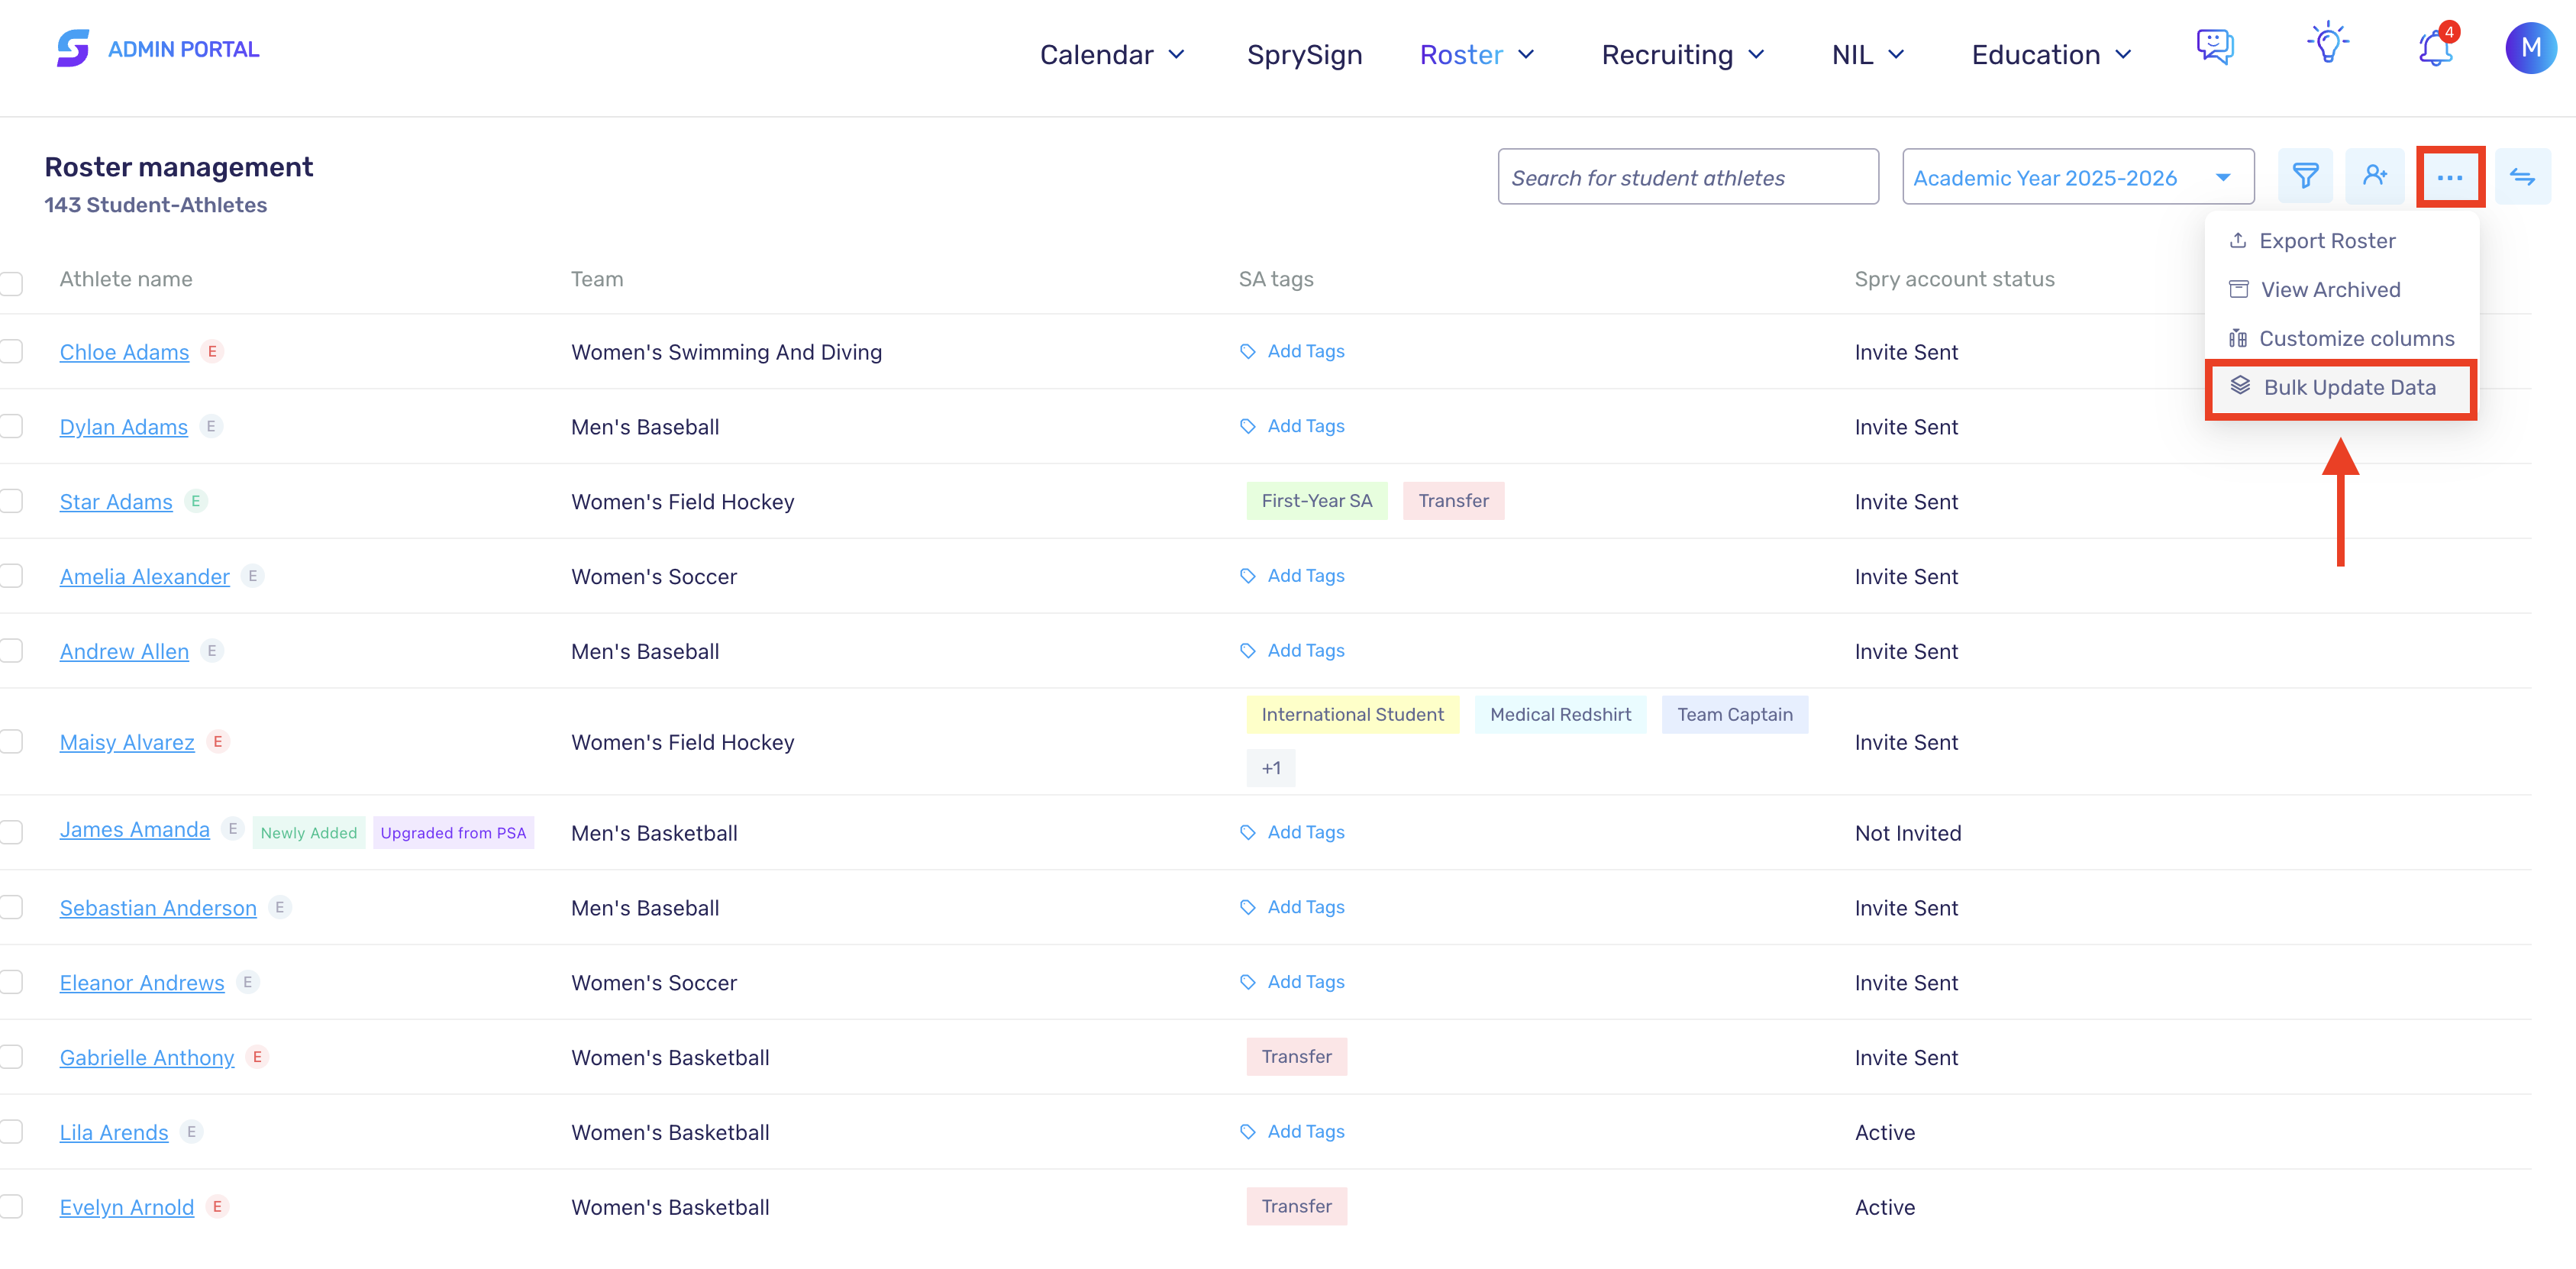Click the Spry logo icon
The height and width of the screenshot is (1269, 2576).
pos(73,48)
